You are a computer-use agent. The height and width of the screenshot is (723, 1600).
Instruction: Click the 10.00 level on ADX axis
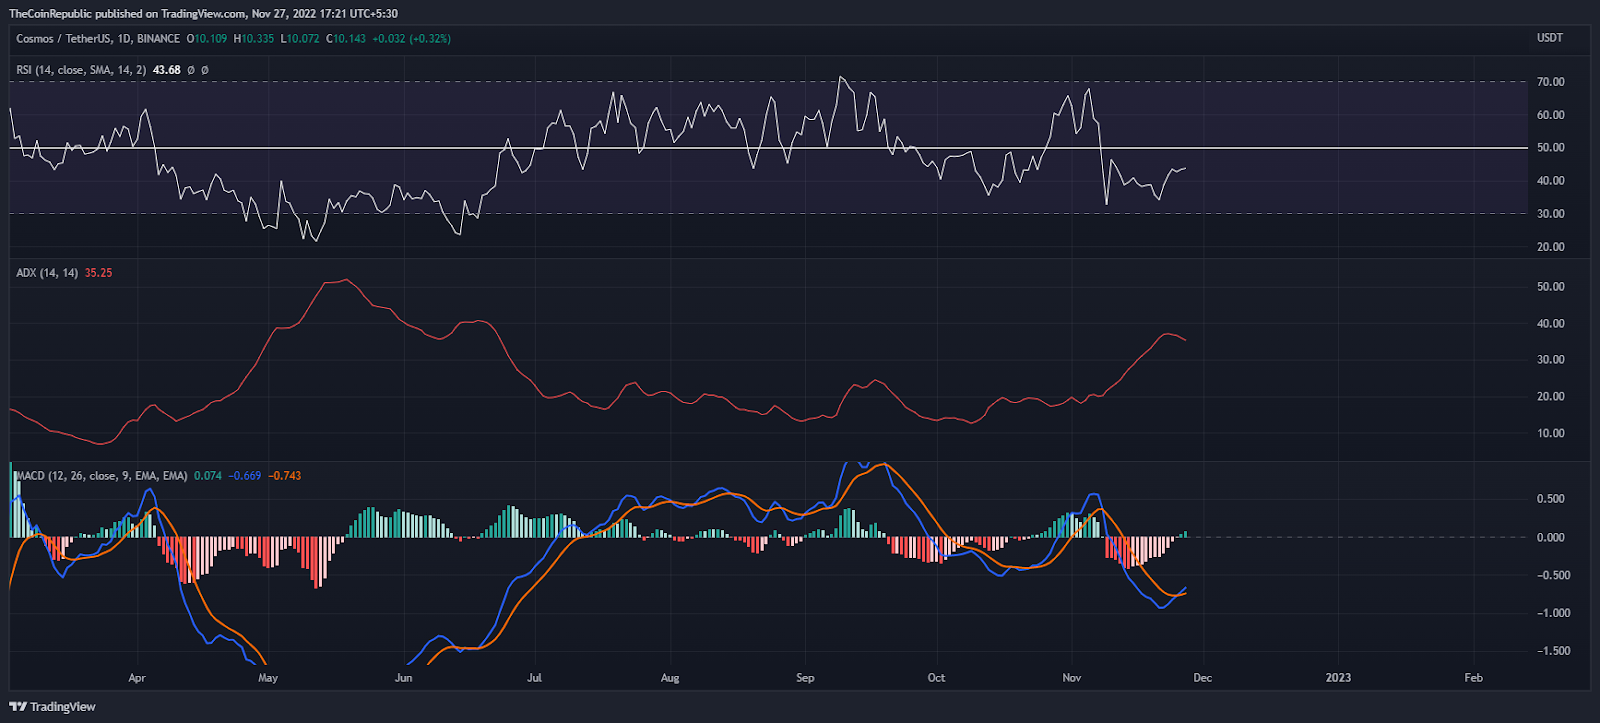point(1550,434)
